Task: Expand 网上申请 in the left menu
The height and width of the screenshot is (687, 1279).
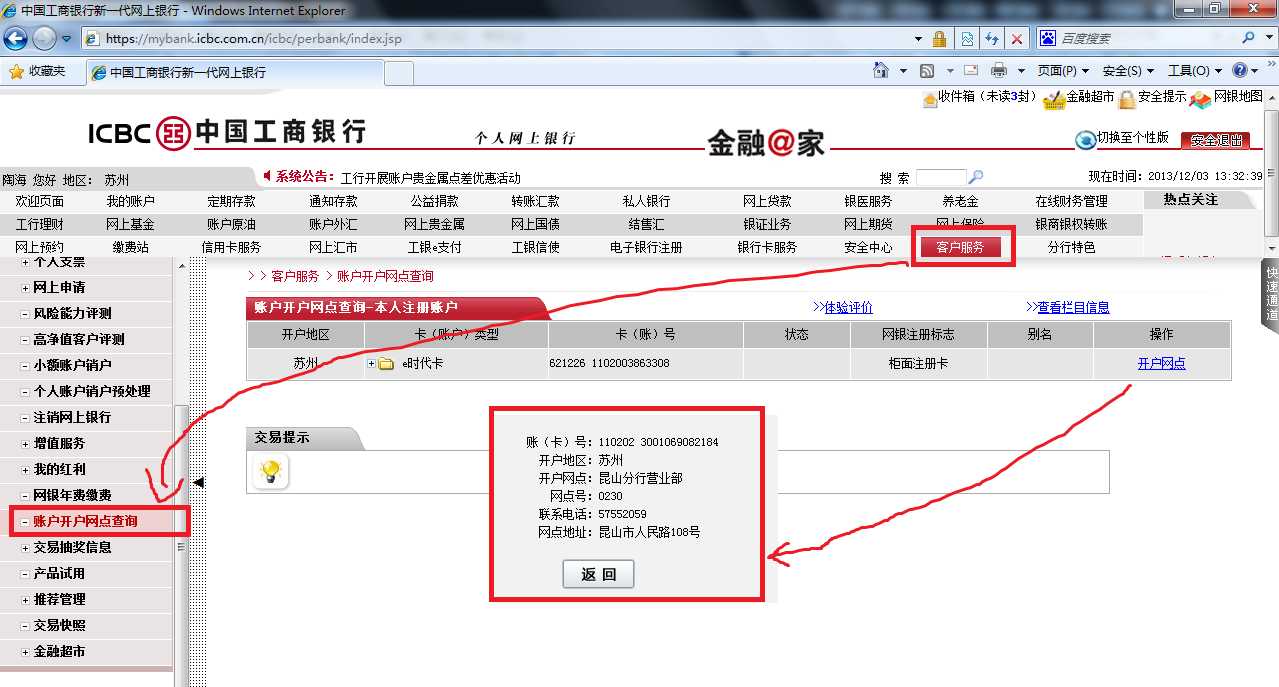Action: 25,288
